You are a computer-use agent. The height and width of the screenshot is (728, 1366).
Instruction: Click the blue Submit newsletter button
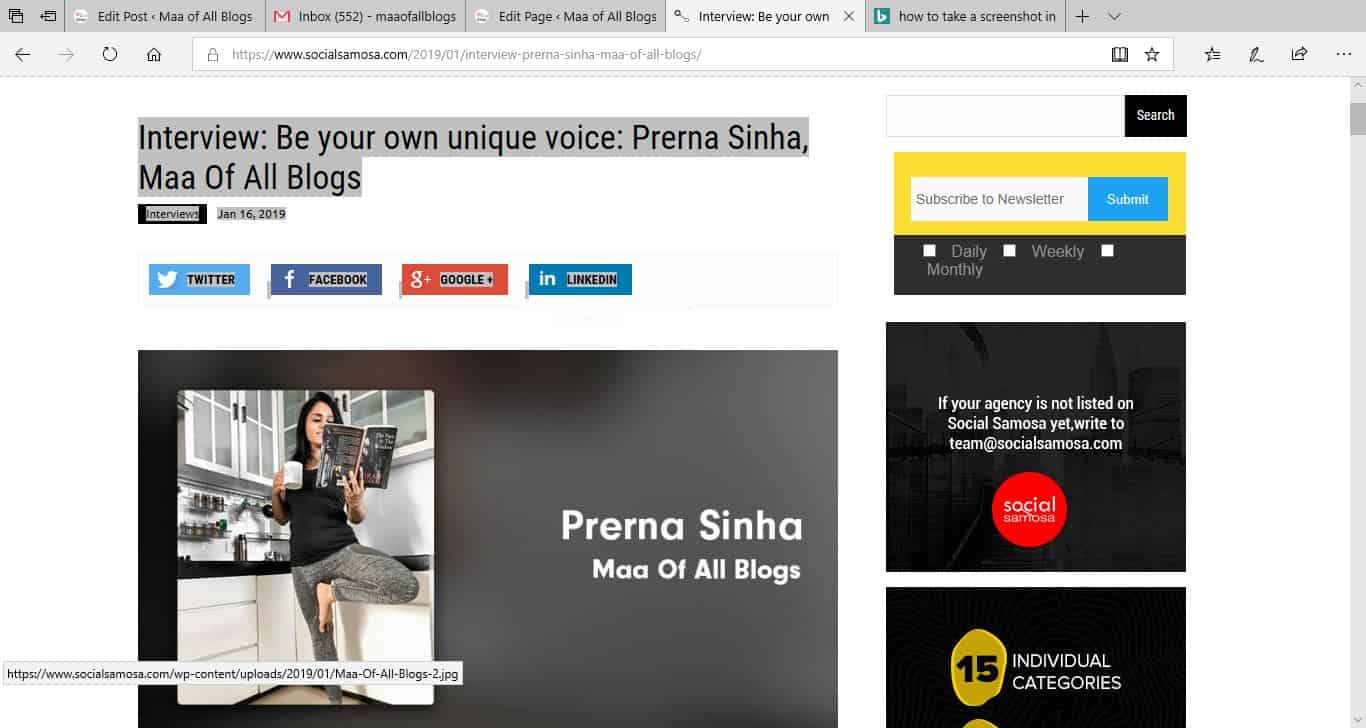tap(1127, 199)
